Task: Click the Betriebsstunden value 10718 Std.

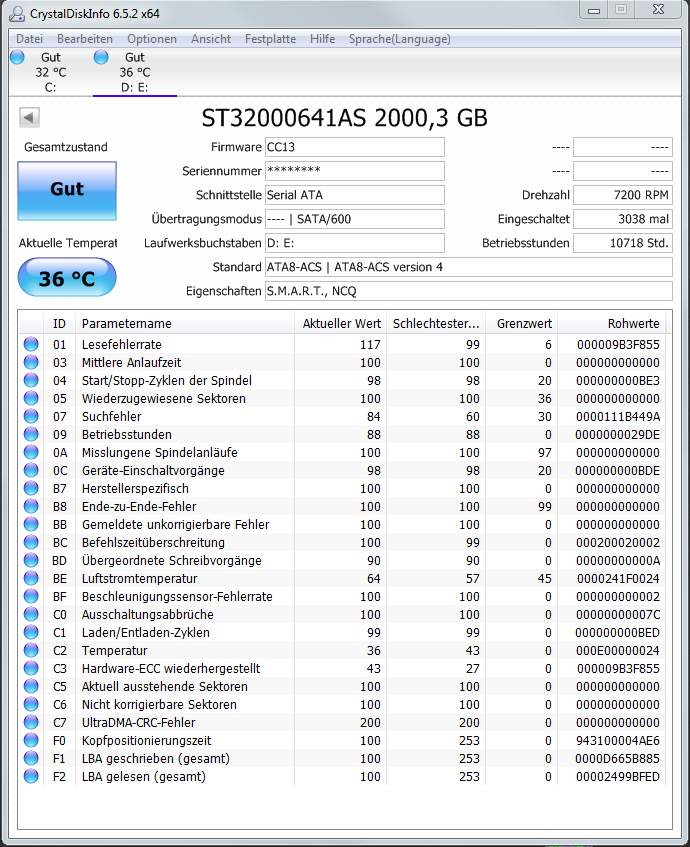Action: coord(622,243)
